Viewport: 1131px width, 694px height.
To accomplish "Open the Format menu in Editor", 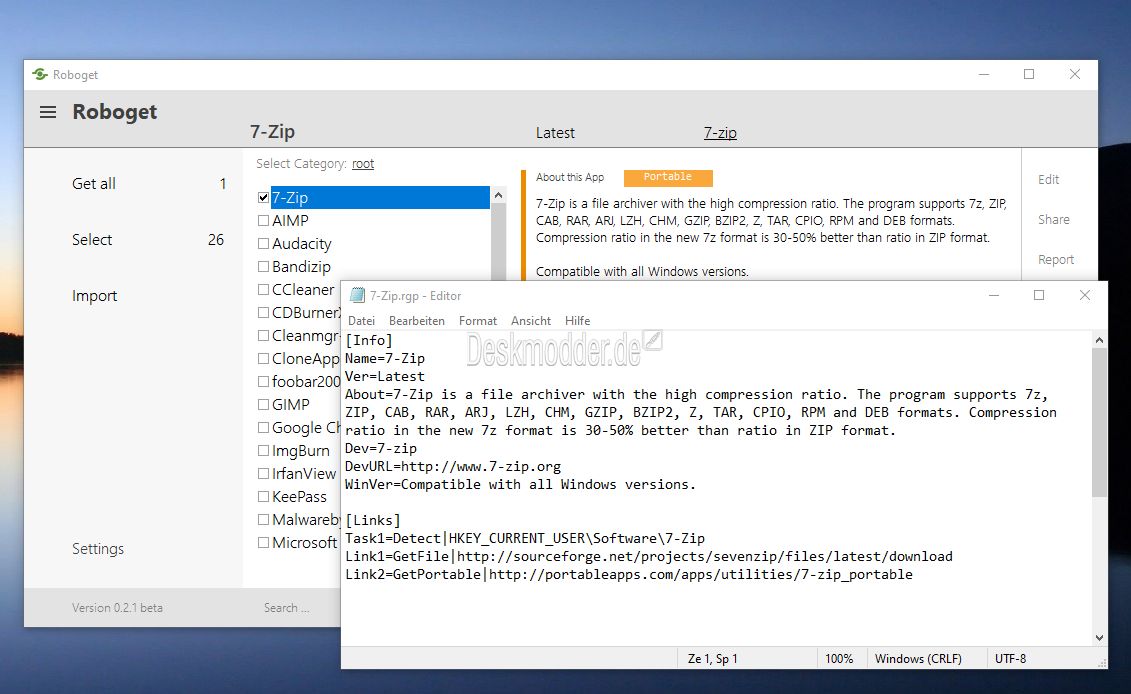I will coord(478,321).
